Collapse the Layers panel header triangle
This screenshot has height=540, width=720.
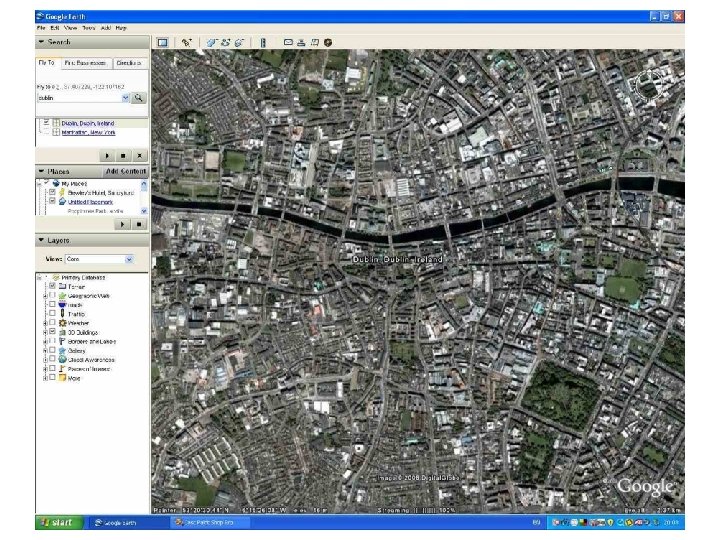click(41, 240)
